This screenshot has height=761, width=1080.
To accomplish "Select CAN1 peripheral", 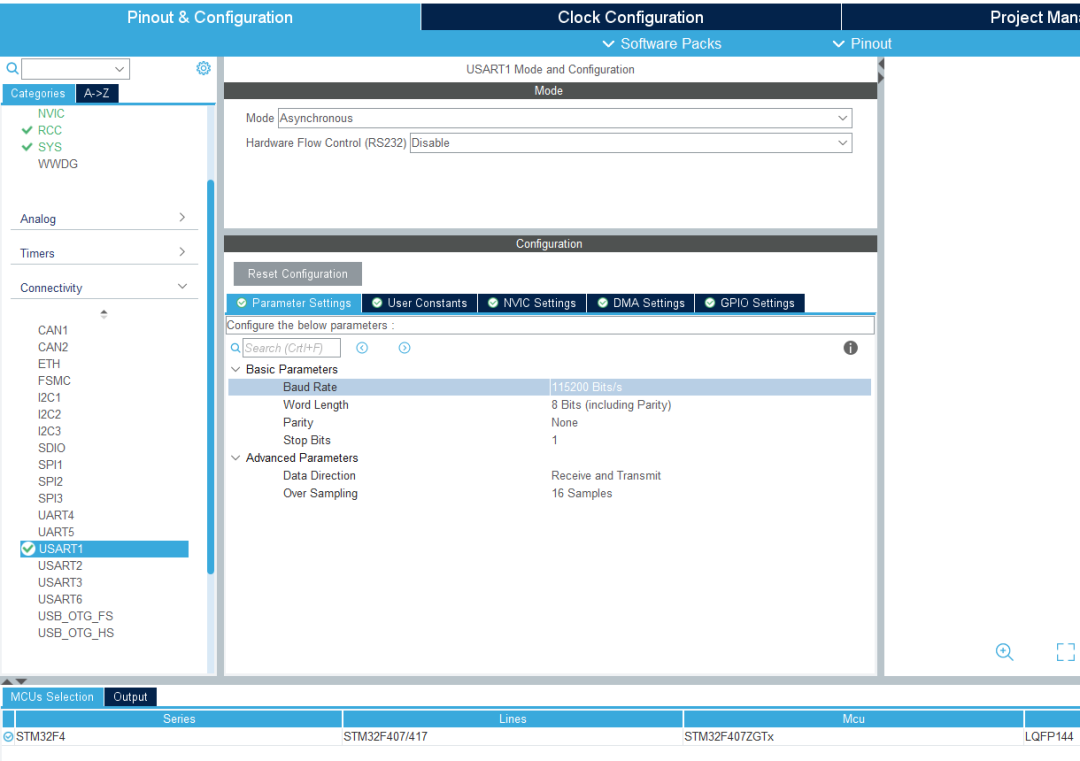I will tap(53, 331).
